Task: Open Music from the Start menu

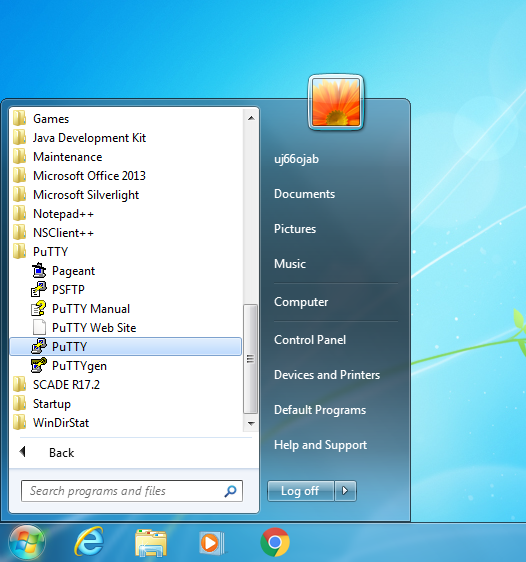Action: 290,264
